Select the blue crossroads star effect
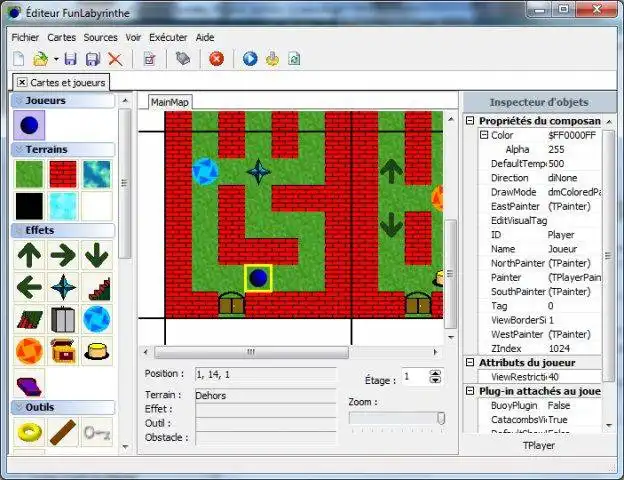The width and height of the screenshot is (624, 480). [63, 287]
